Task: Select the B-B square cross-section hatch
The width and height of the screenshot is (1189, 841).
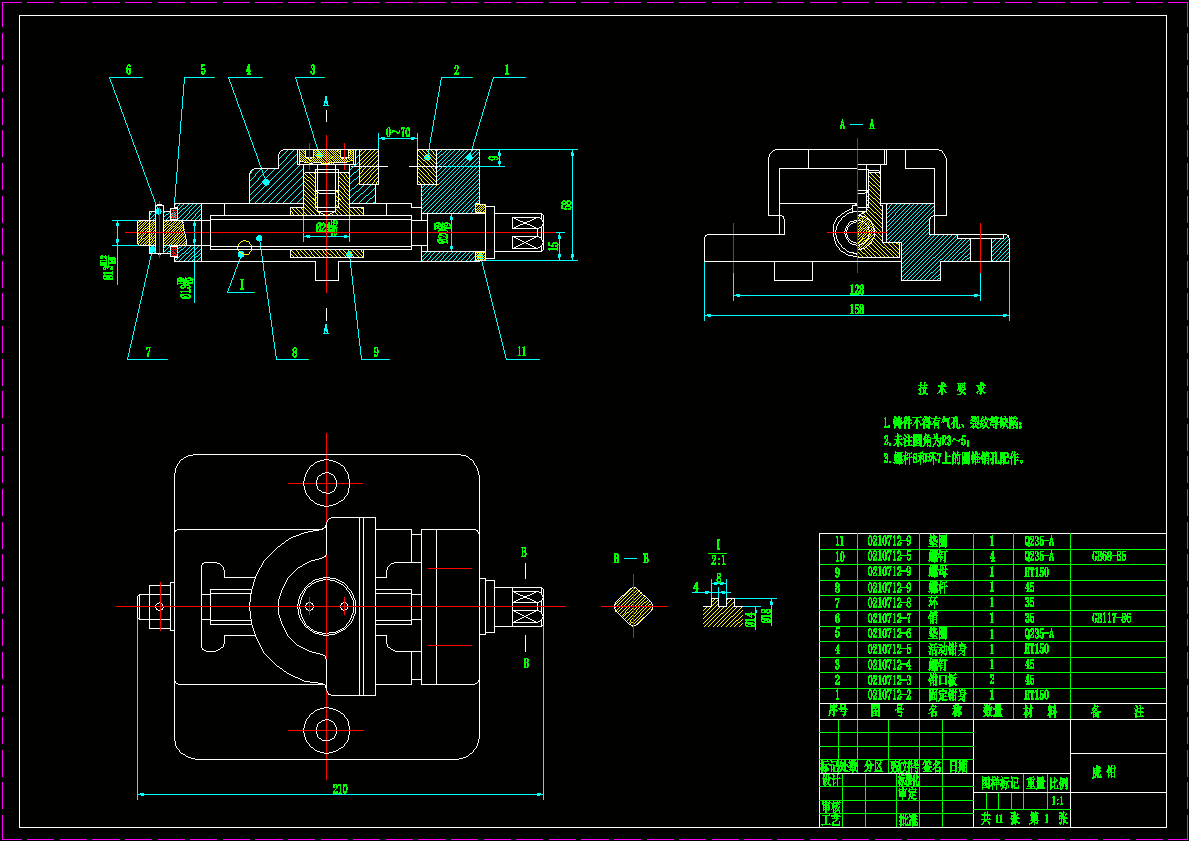Action: tap(632, 607)
